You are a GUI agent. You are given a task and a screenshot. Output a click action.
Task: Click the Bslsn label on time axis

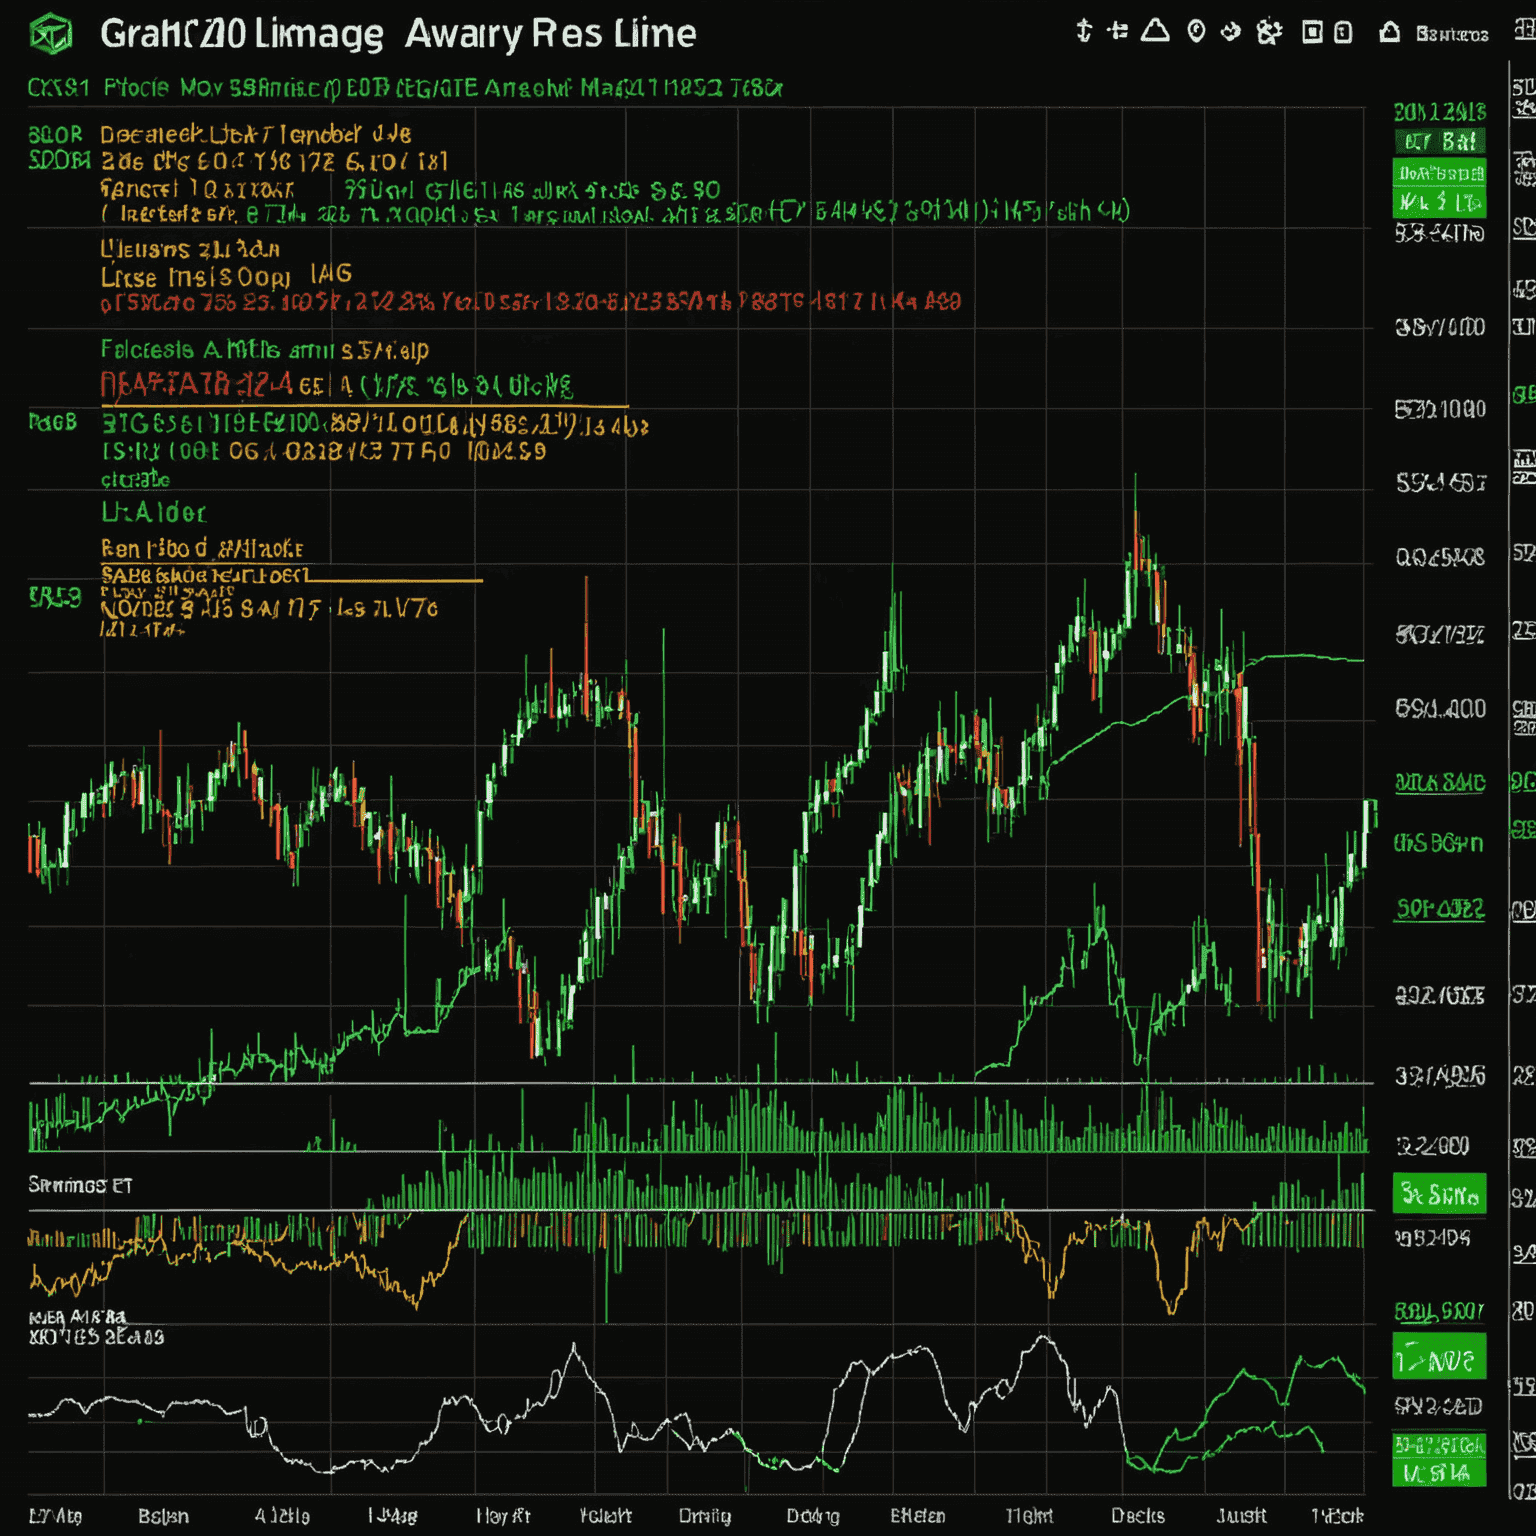[x=163, y=1516]
